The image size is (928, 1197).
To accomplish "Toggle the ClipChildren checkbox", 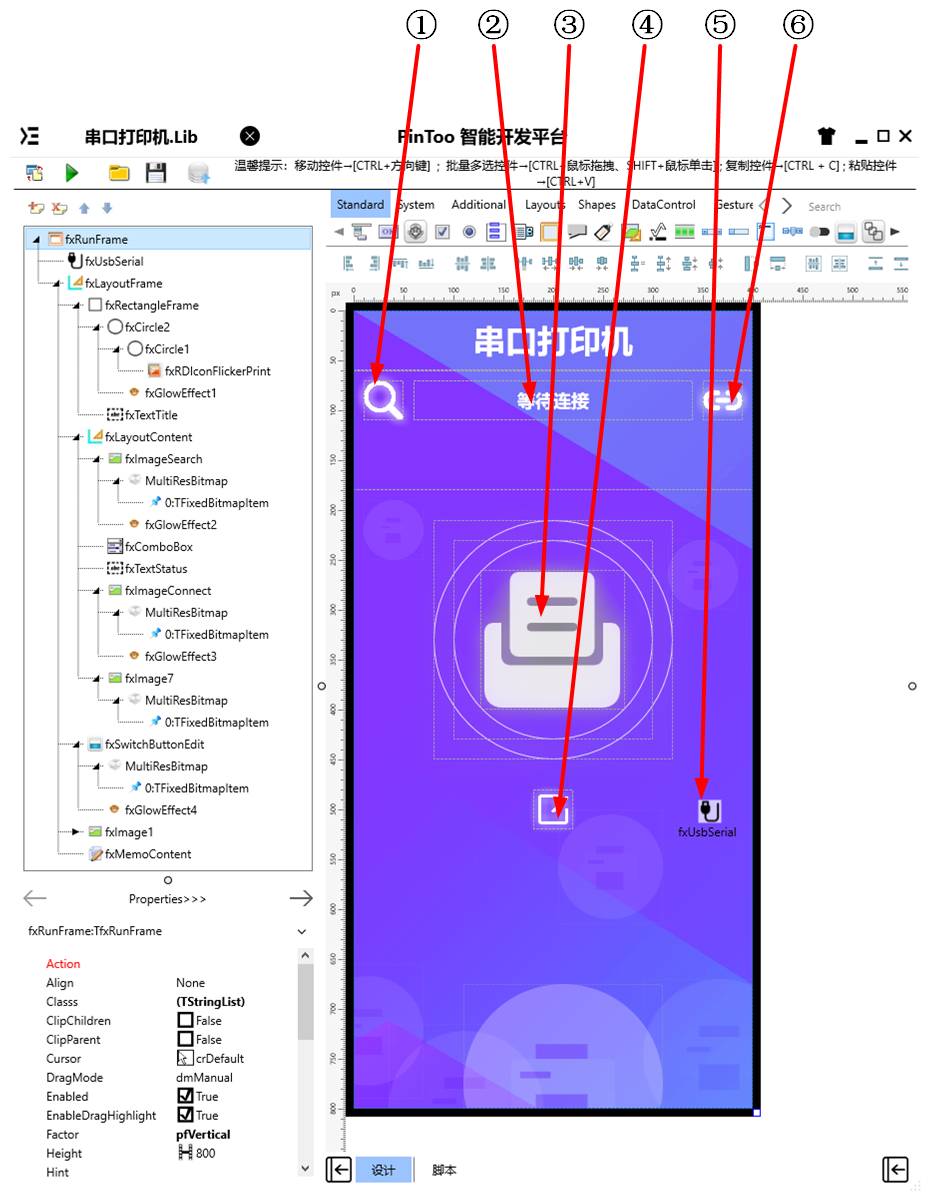I will (x=185, y=1020).
